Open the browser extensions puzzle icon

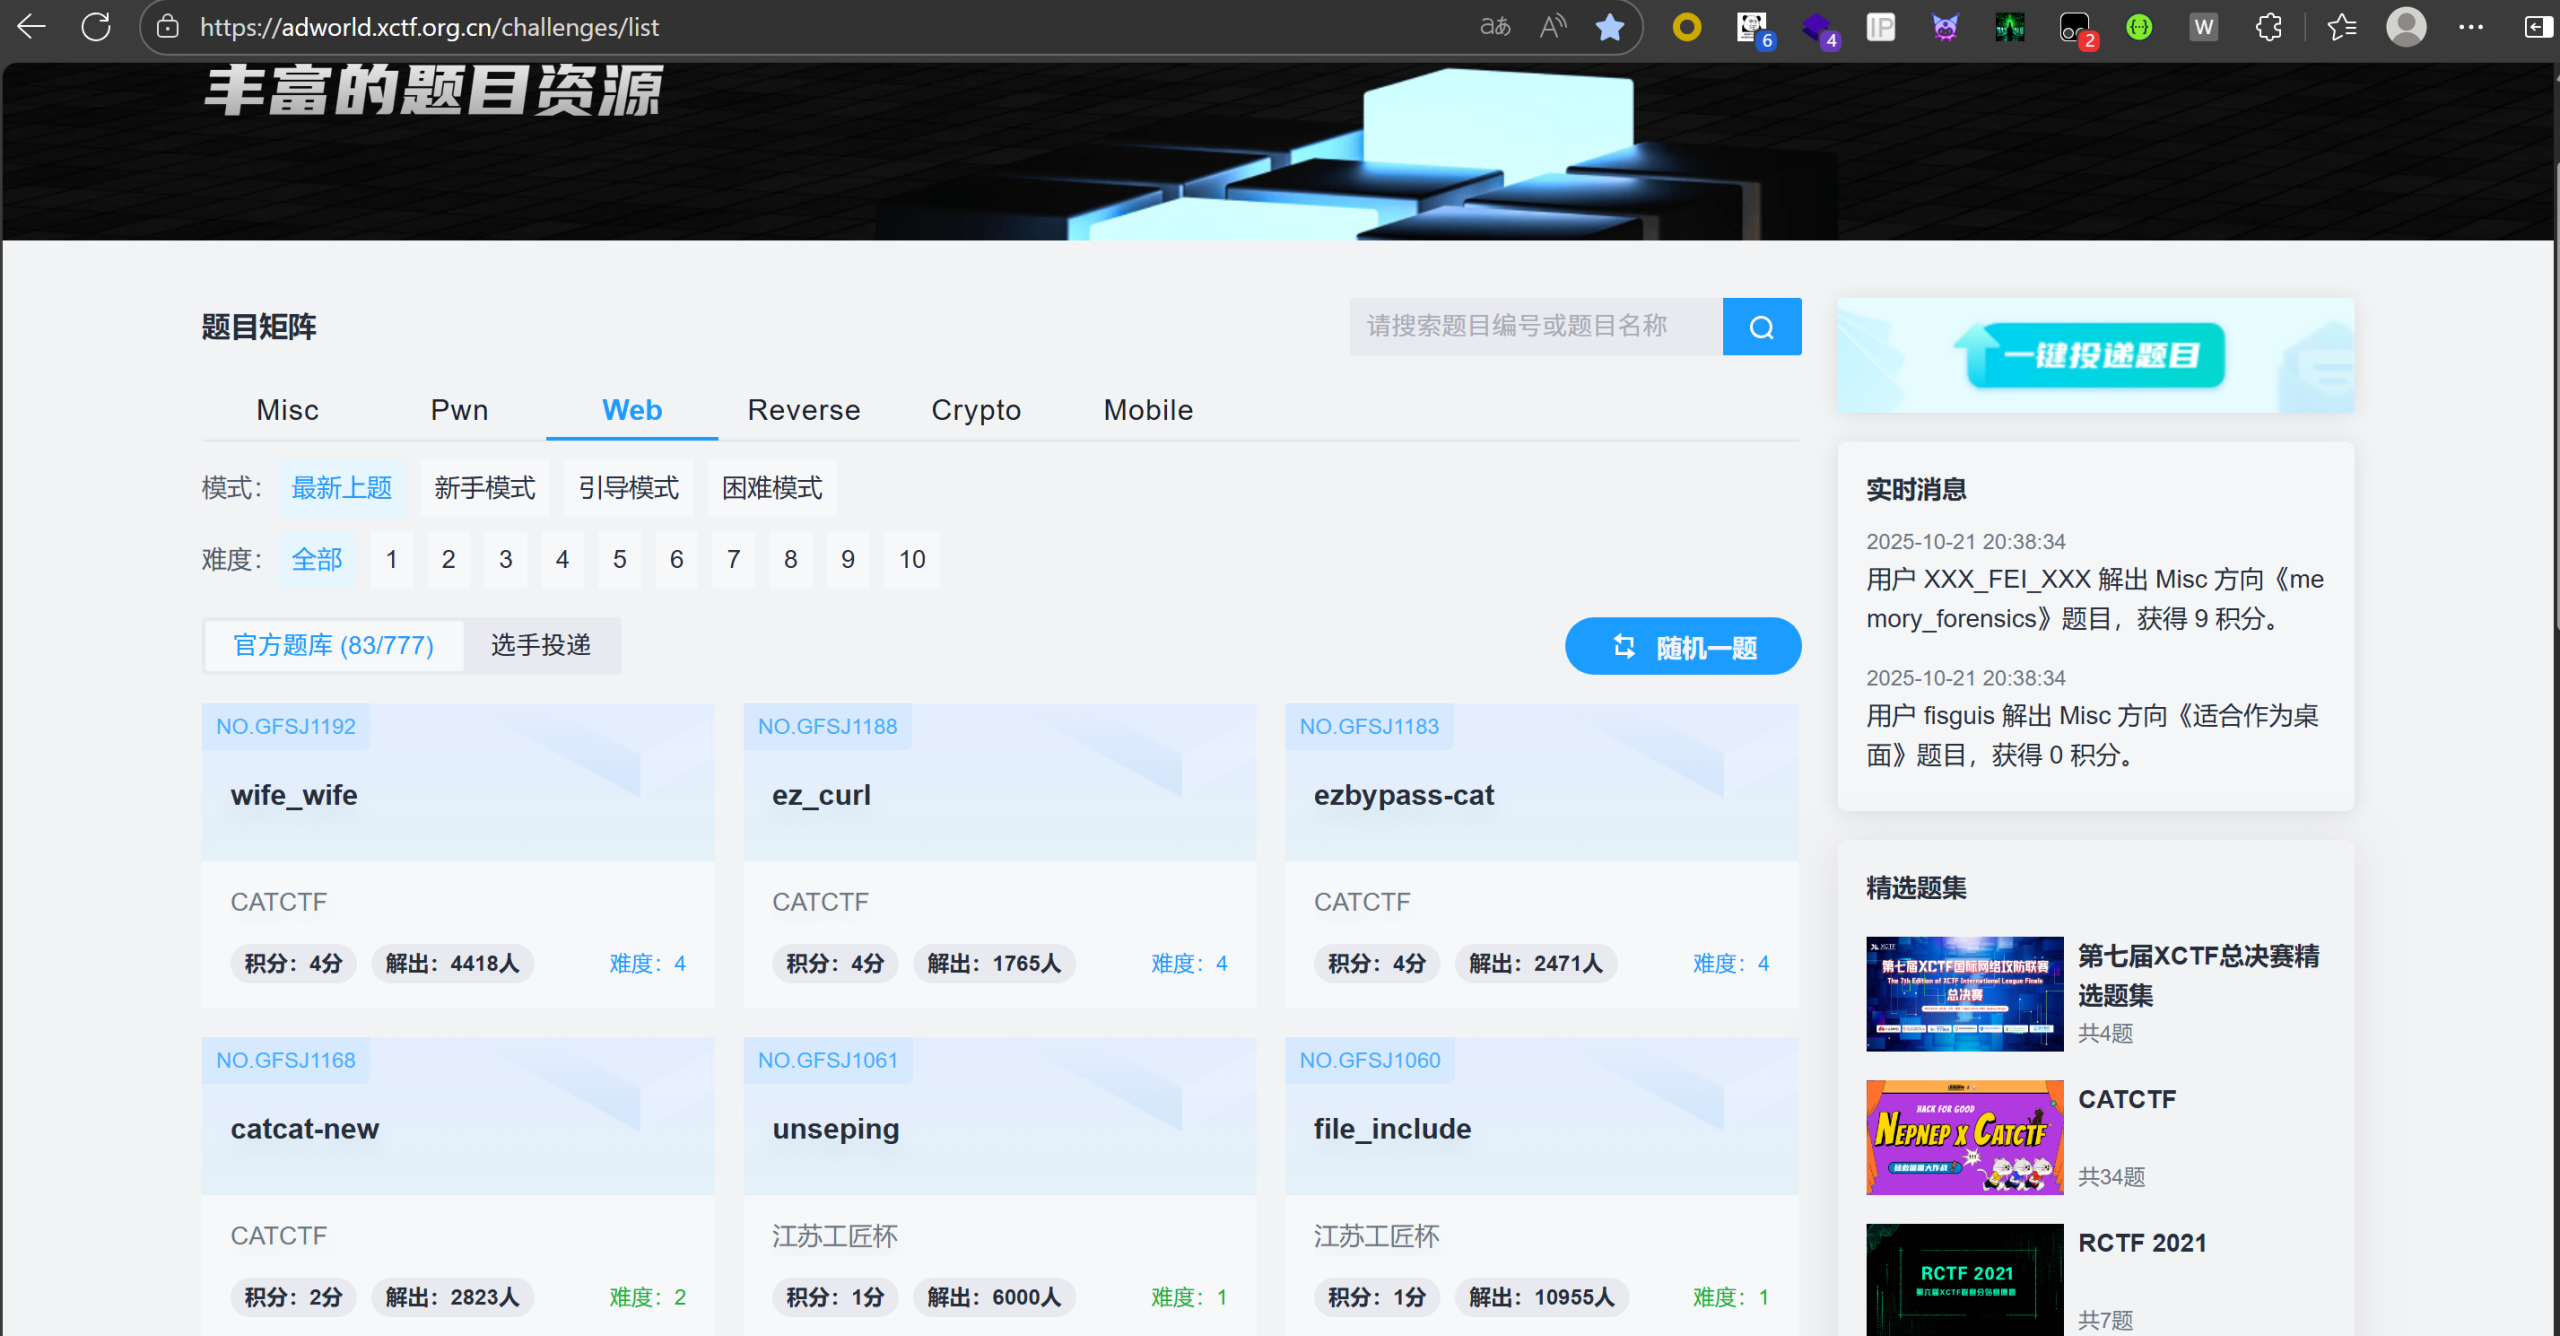pos(2269,27)
